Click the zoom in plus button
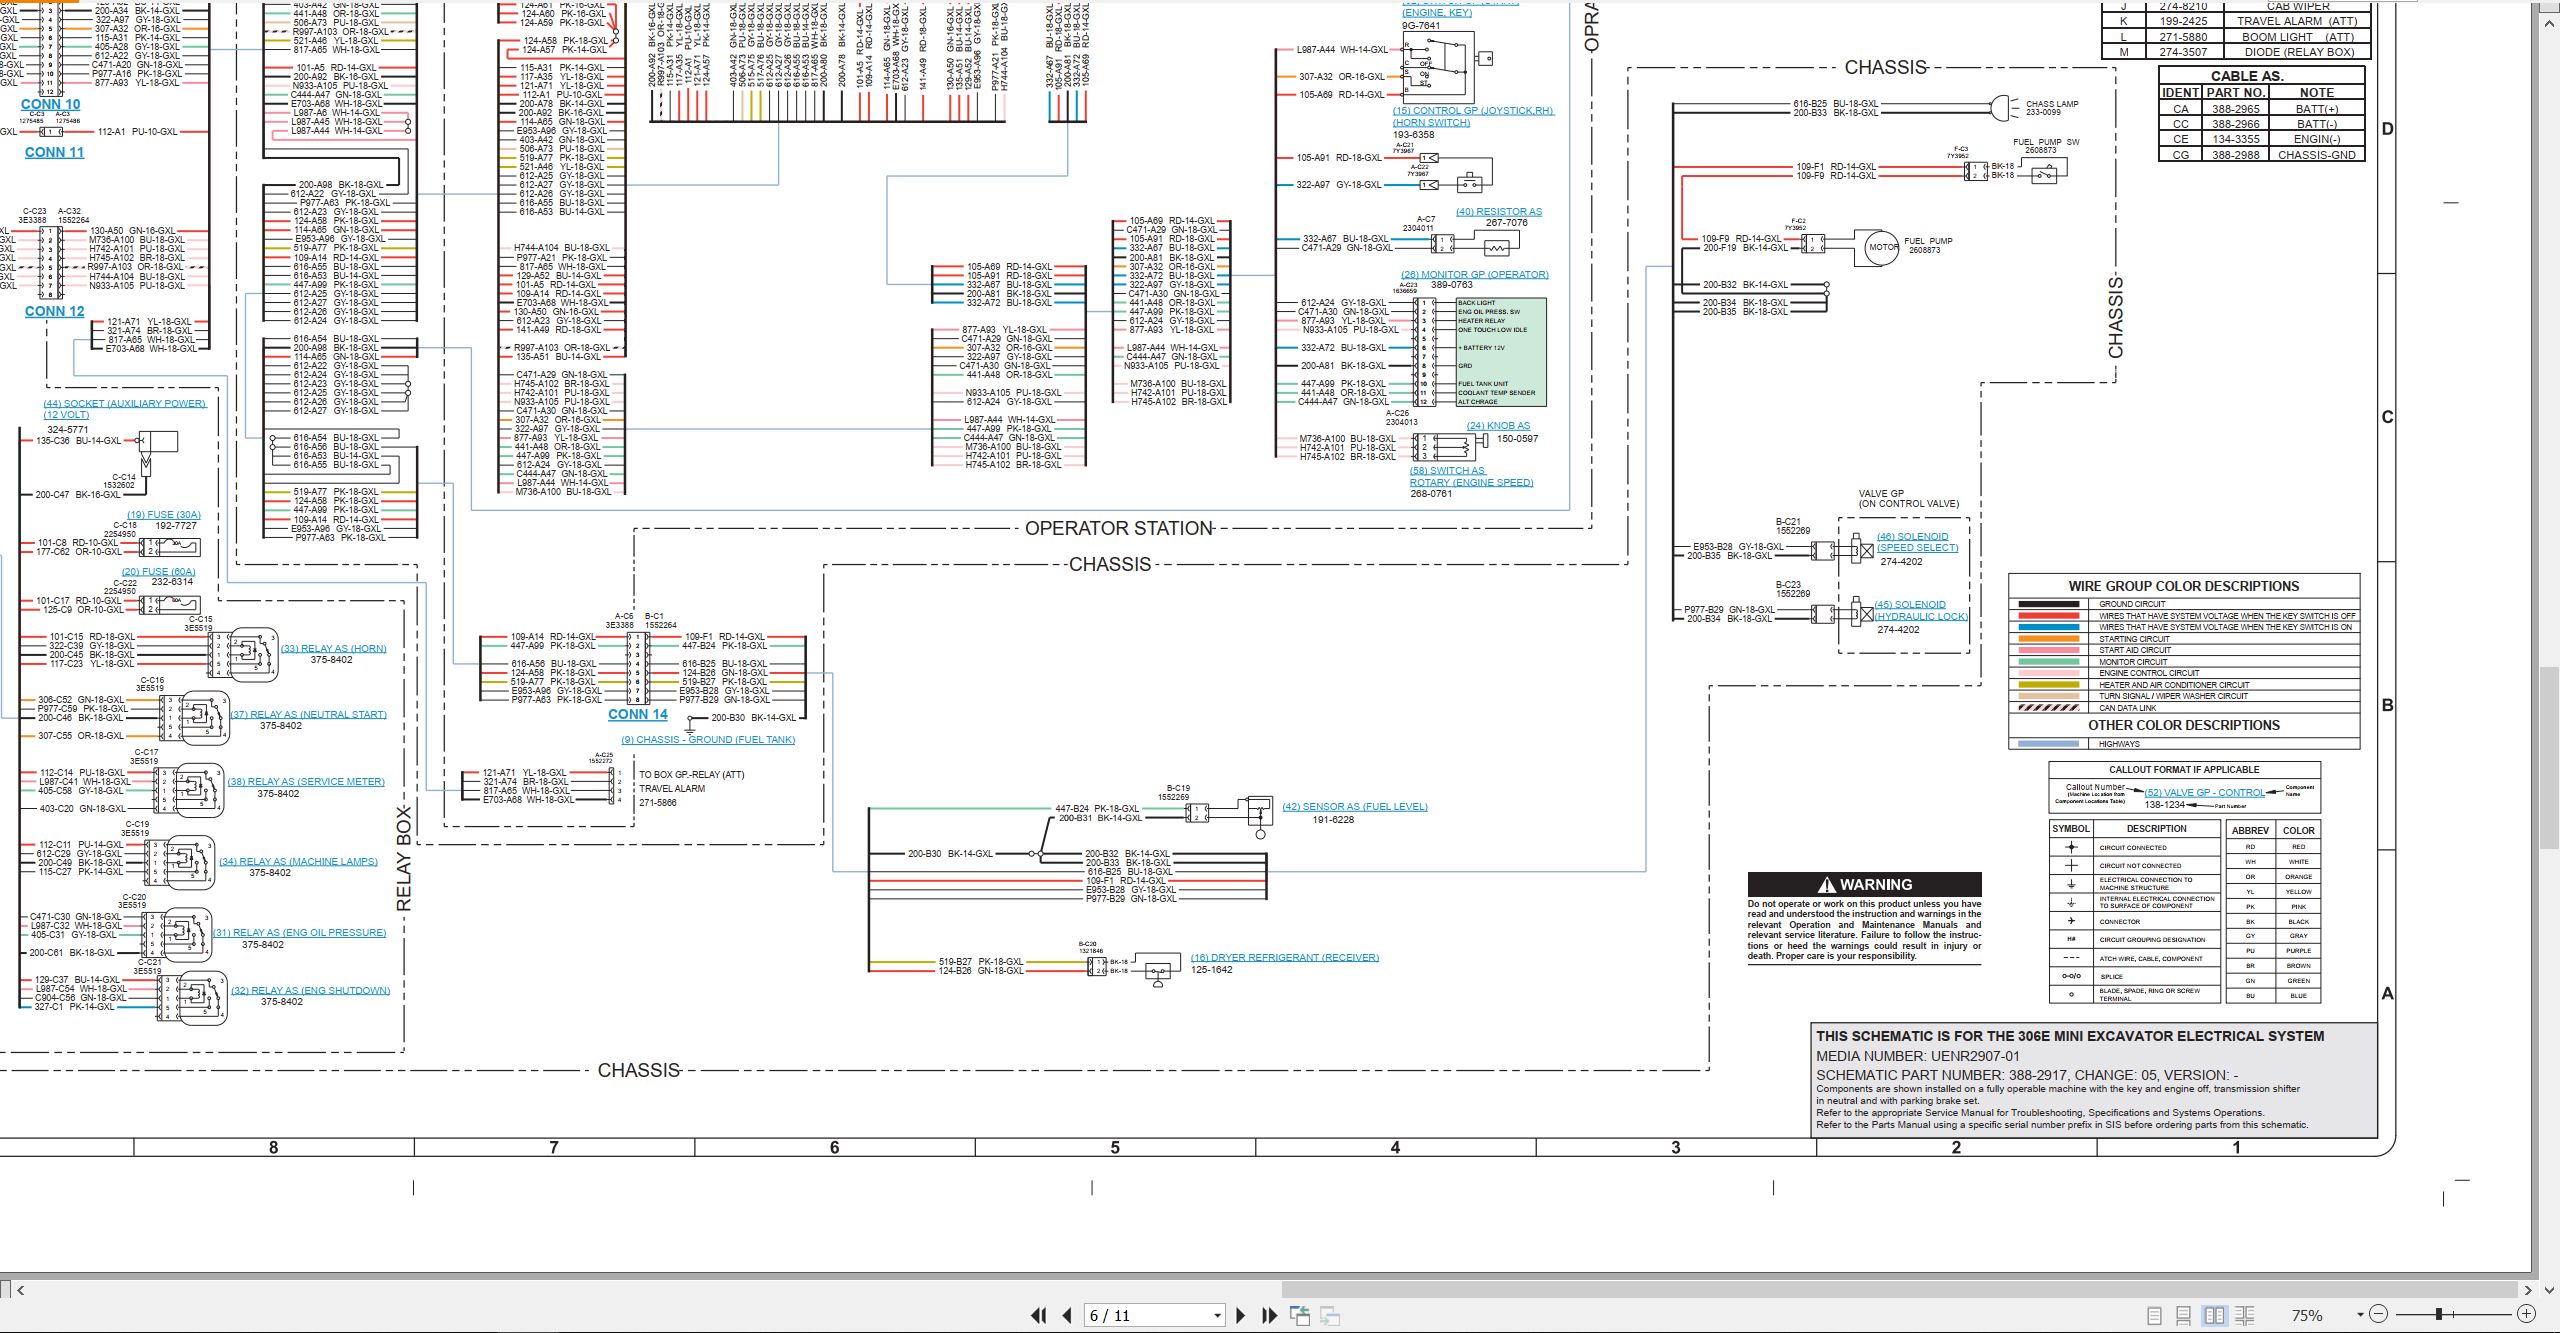 pyautogui.click(x=2527, y=1314)
